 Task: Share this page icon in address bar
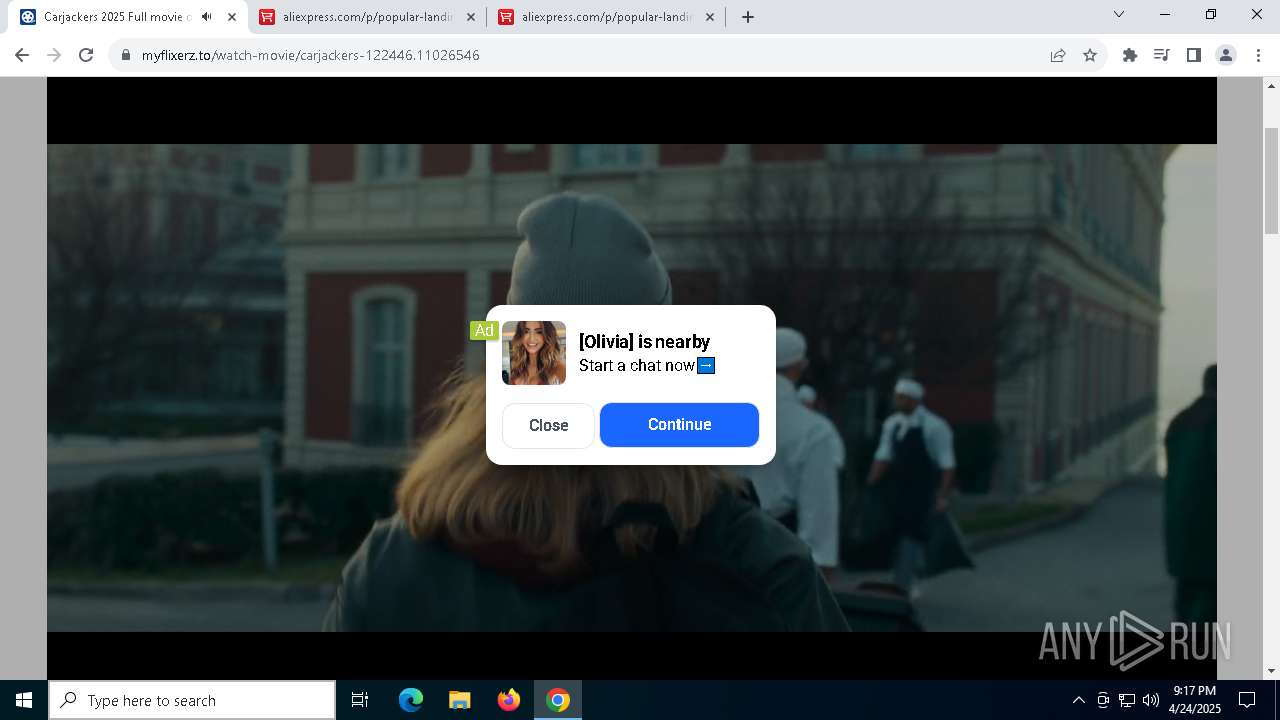(x=1058, y=55)
